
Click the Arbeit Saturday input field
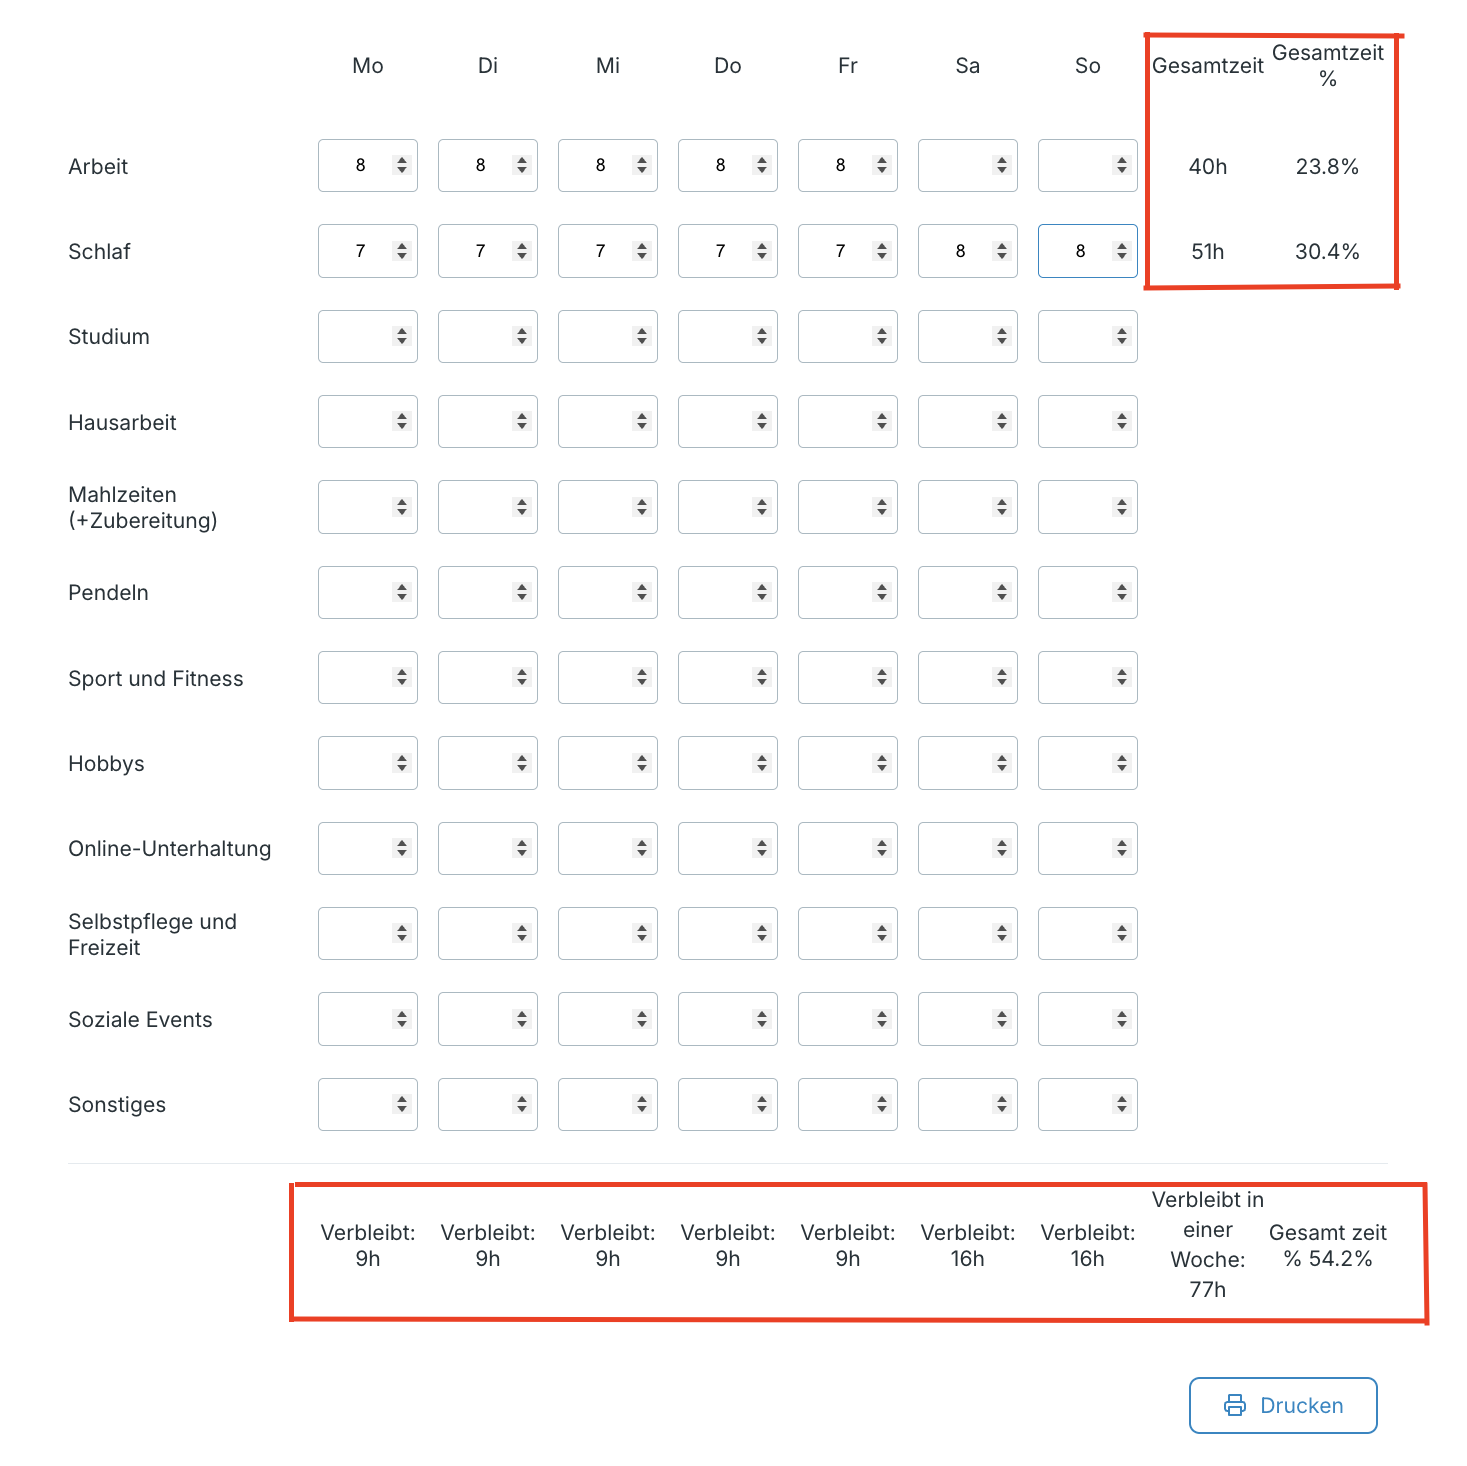pos(967,165)
